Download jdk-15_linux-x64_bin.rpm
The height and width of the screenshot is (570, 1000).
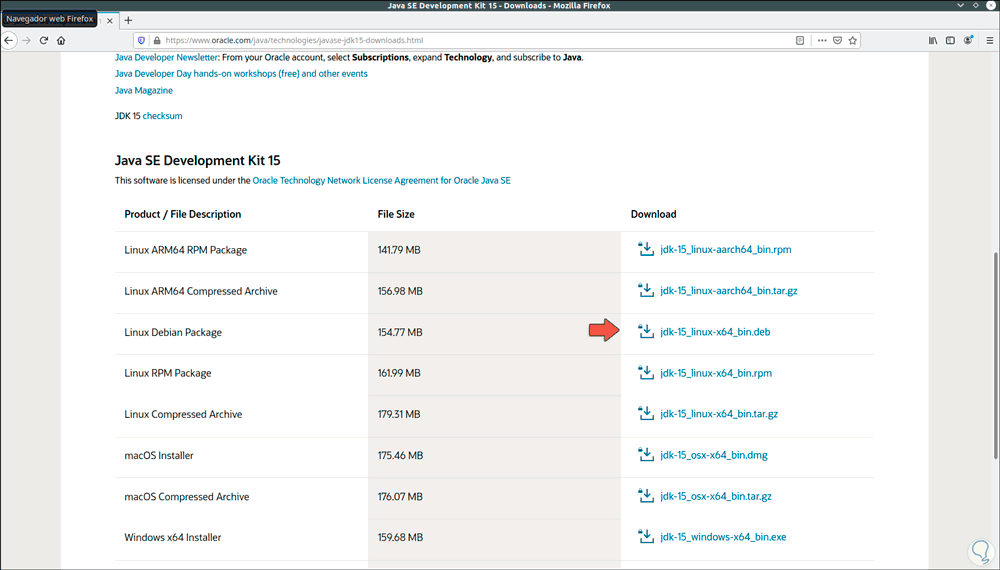pos(716,373)
